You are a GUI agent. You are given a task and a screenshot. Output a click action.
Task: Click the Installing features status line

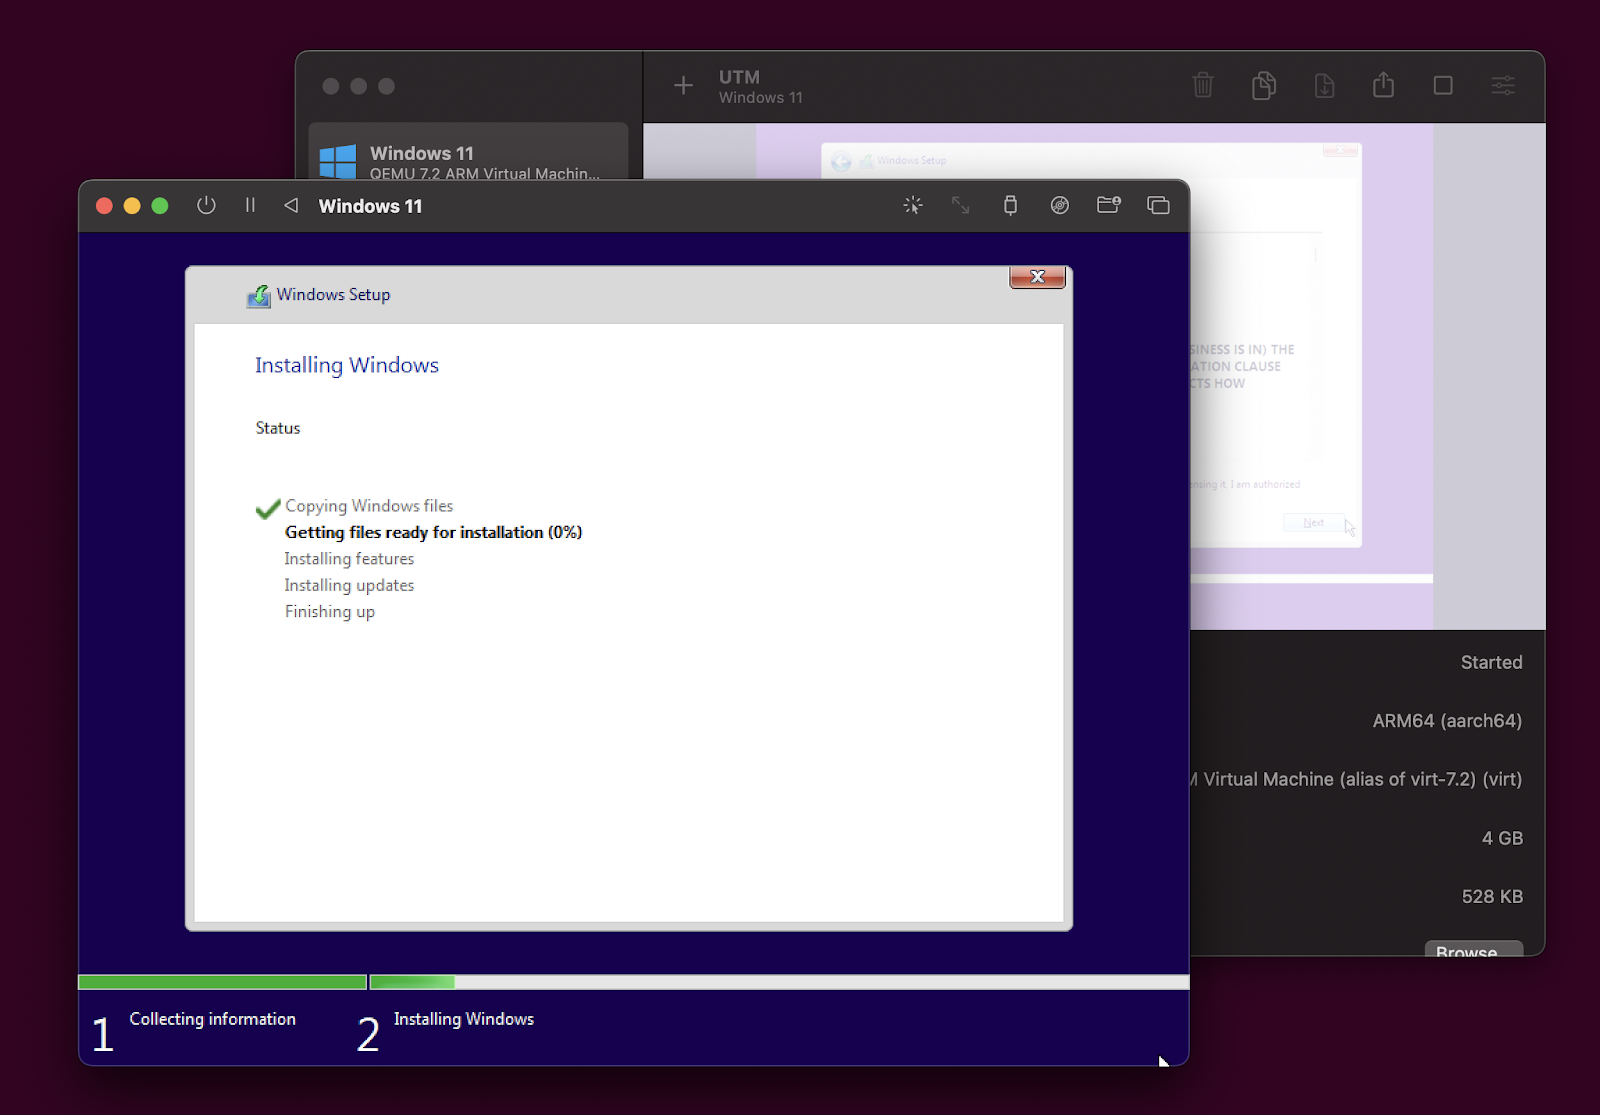coord(349,559)
